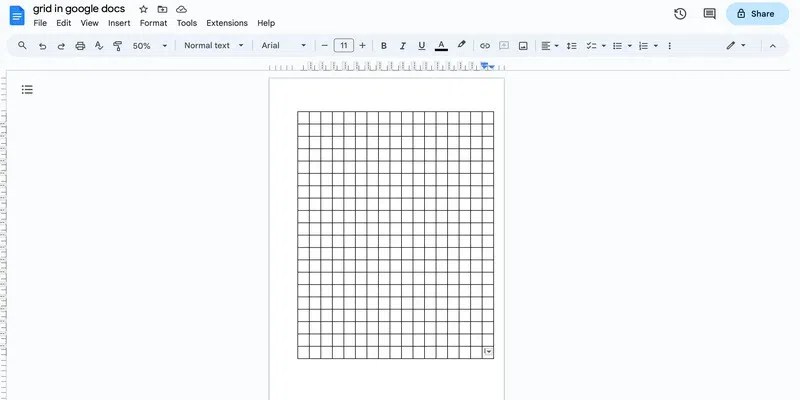Viewport: 800px width, 400px height.
Task: Click the Share button
Action: point(757,14)
